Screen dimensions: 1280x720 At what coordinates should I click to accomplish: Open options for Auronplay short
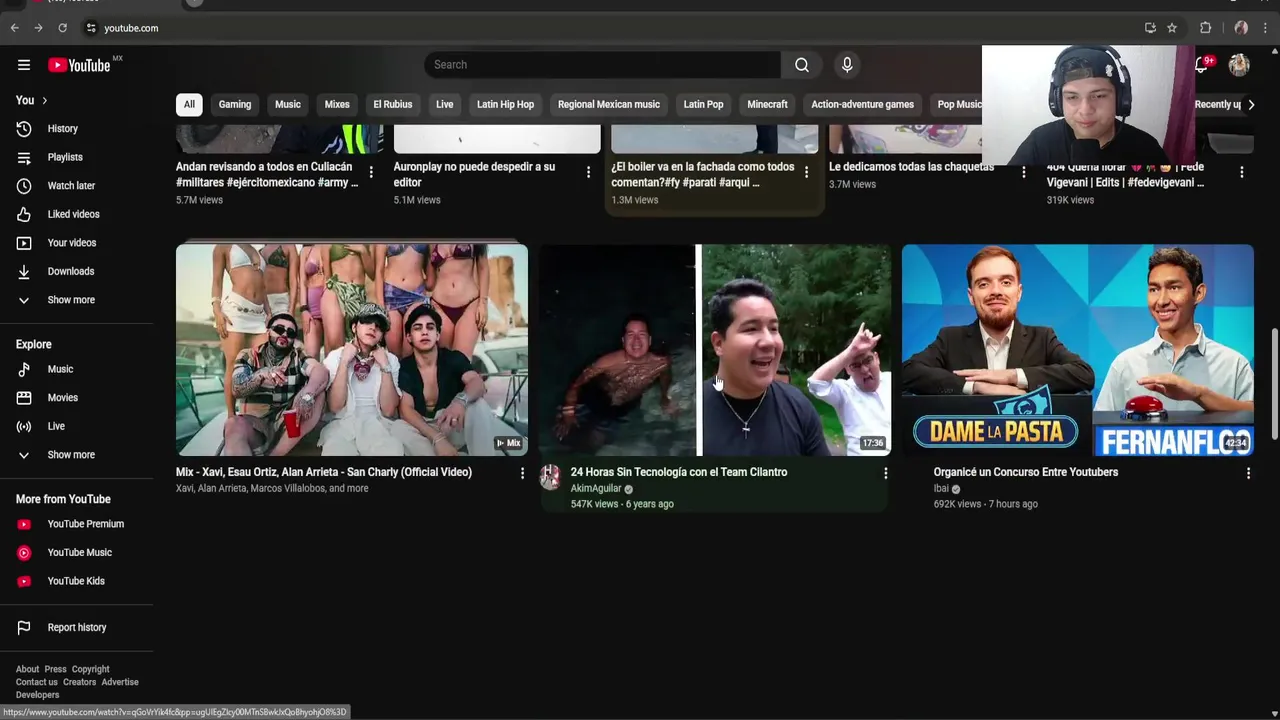(x=588, y=172)
